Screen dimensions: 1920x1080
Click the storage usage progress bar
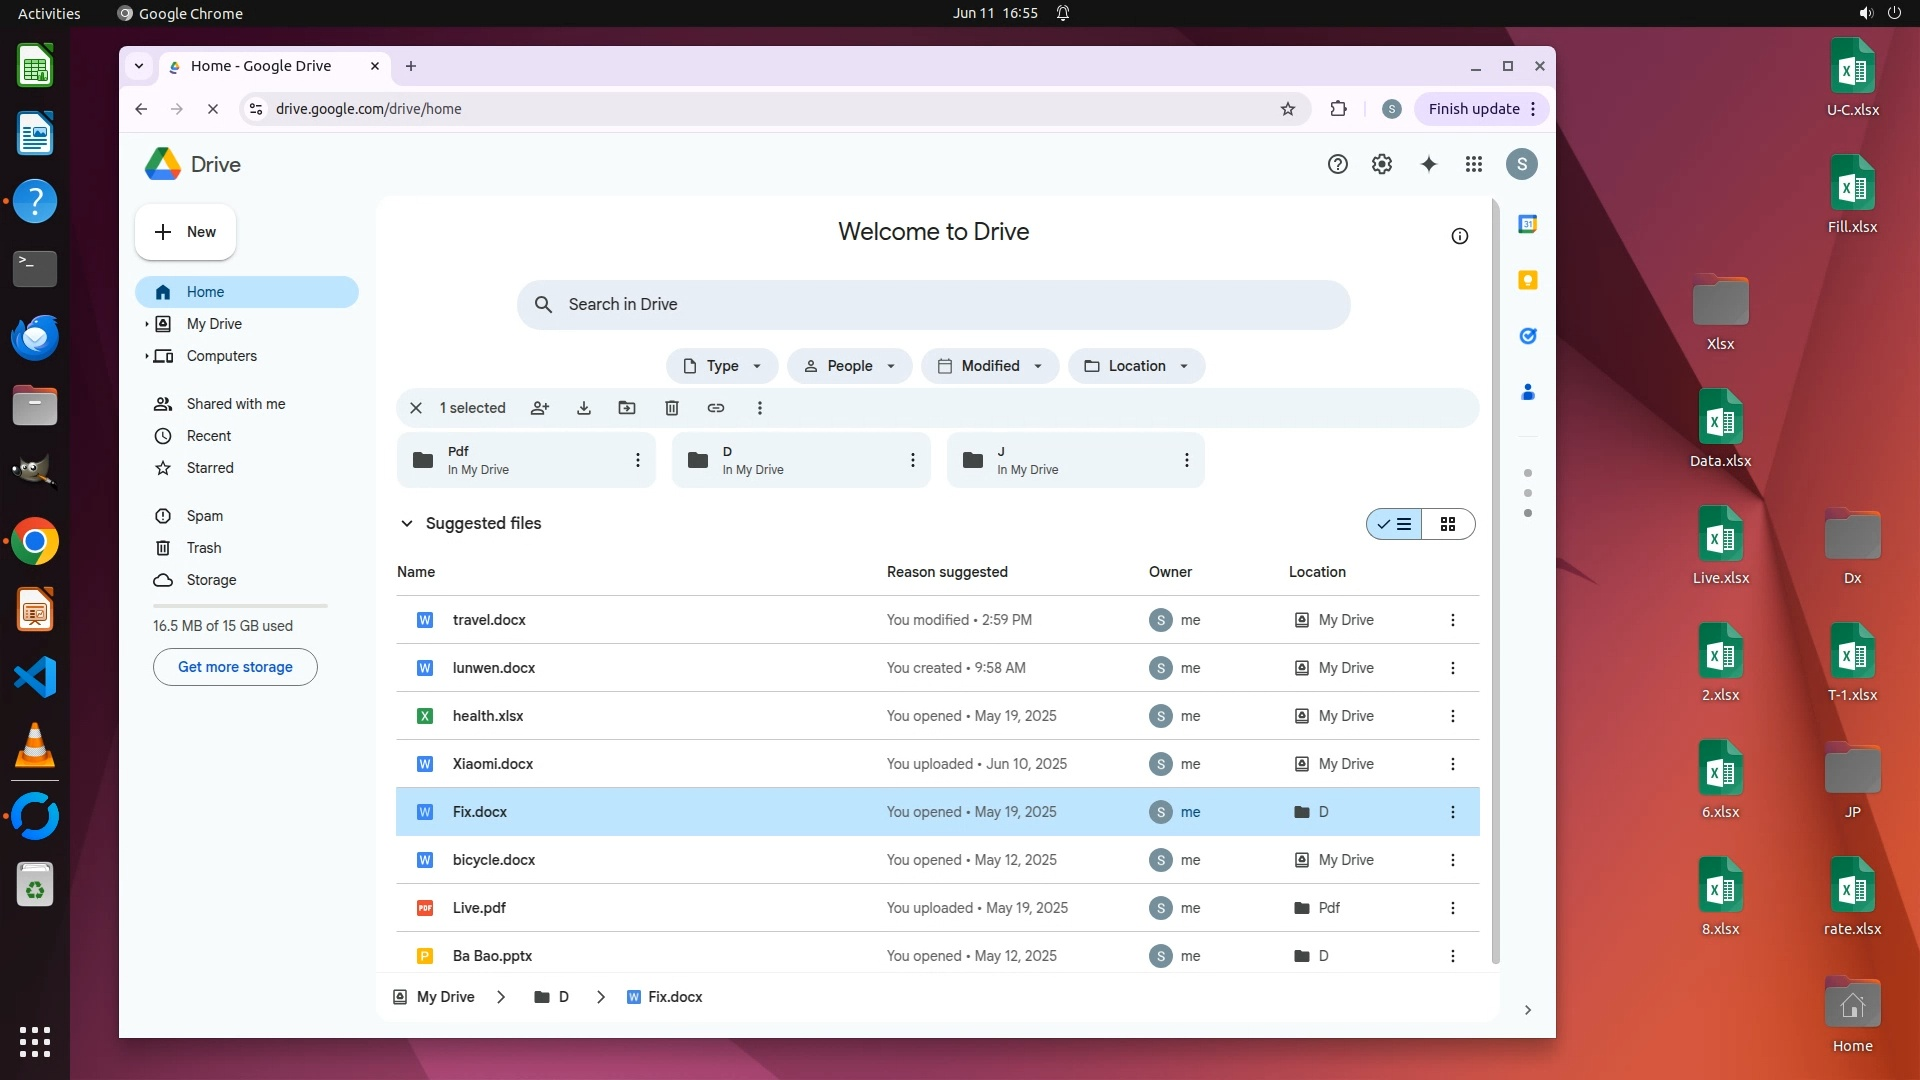pyautogui.click(x=240, y=606)
